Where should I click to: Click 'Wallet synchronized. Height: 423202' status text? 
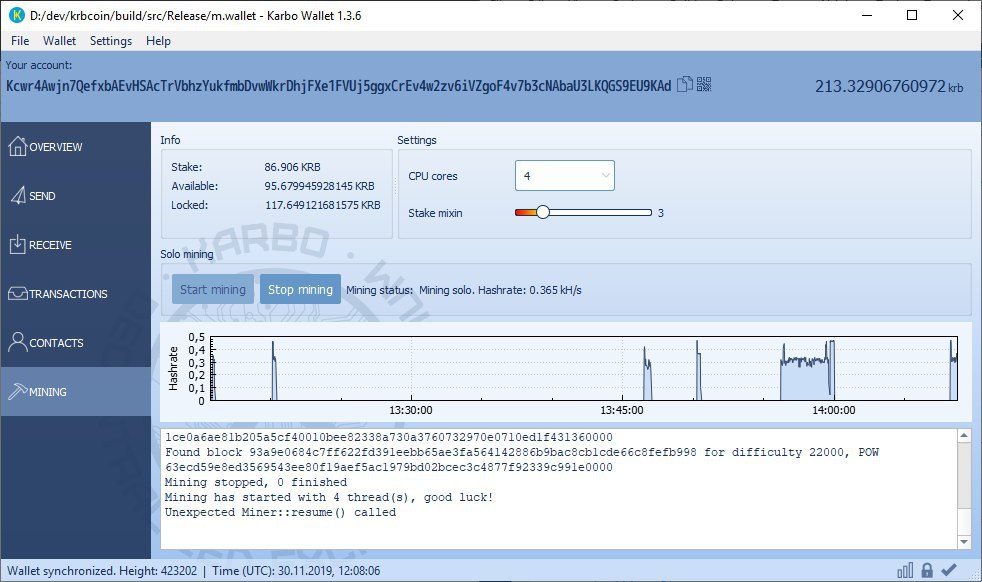point(102,571)
